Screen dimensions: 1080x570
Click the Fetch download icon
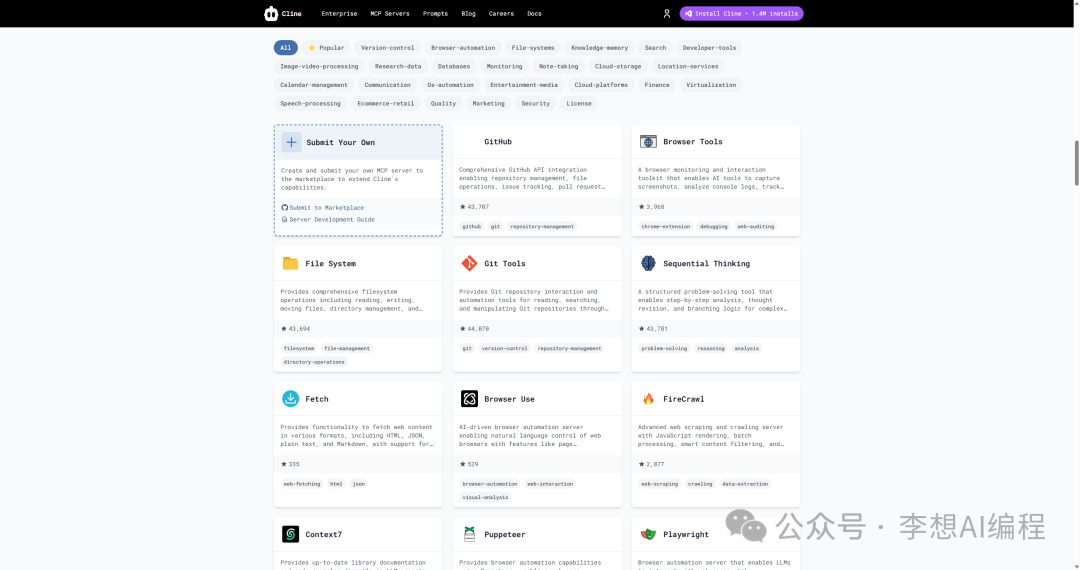pyautogui.click(x=291, y=399)
